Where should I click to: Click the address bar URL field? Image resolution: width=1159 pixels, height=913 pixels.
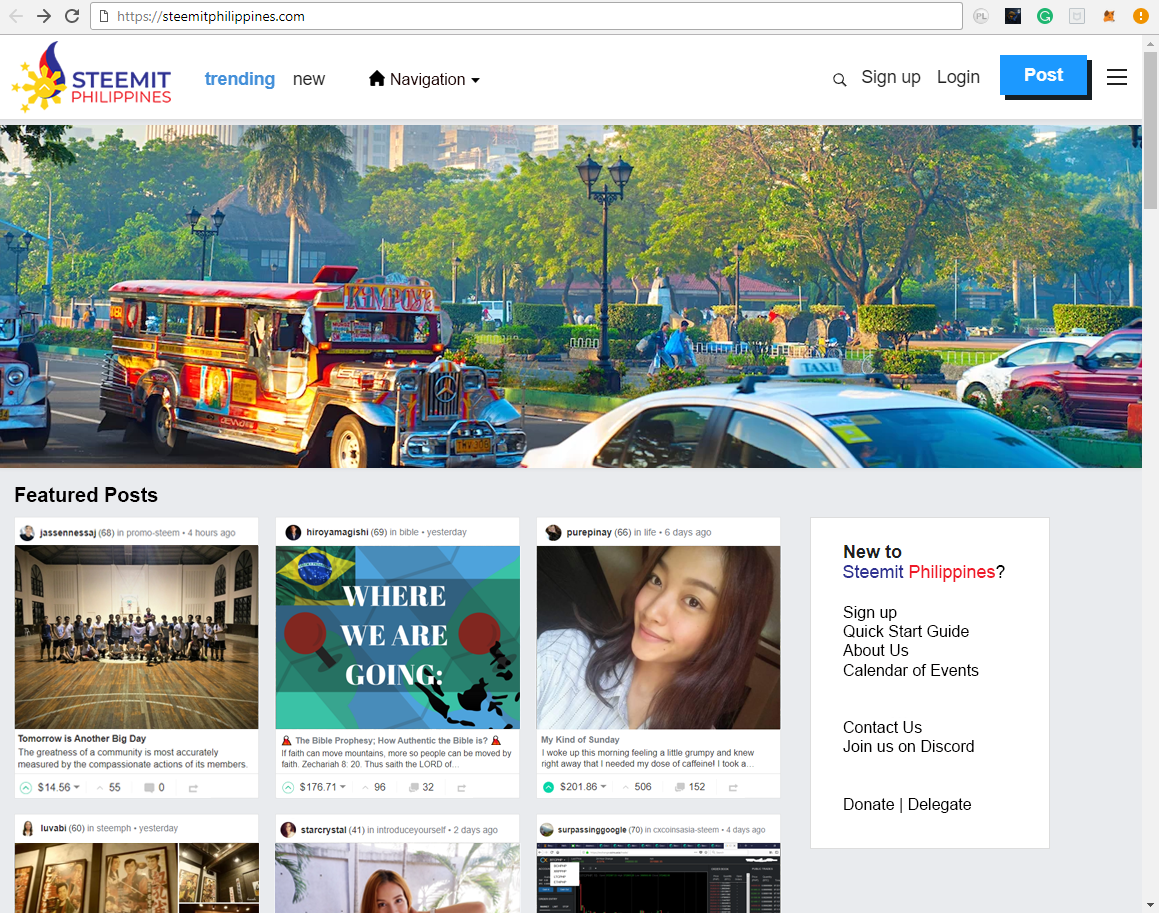pyautogui.click(x=526, y=16)
